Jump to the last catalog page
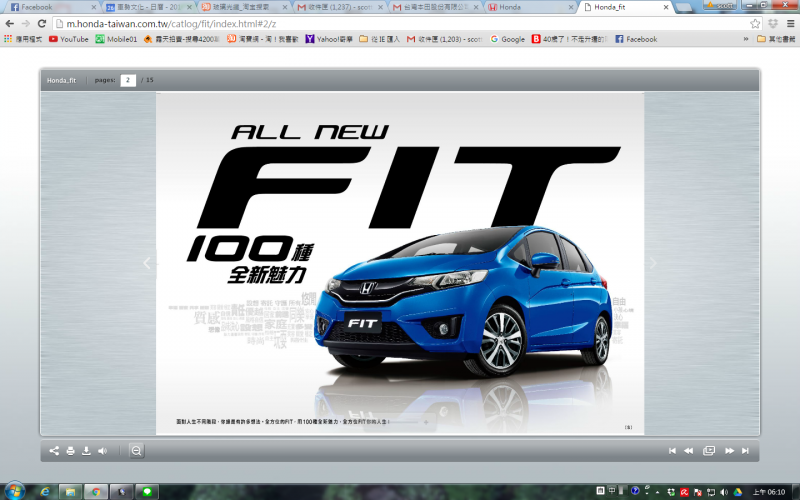 745,451
